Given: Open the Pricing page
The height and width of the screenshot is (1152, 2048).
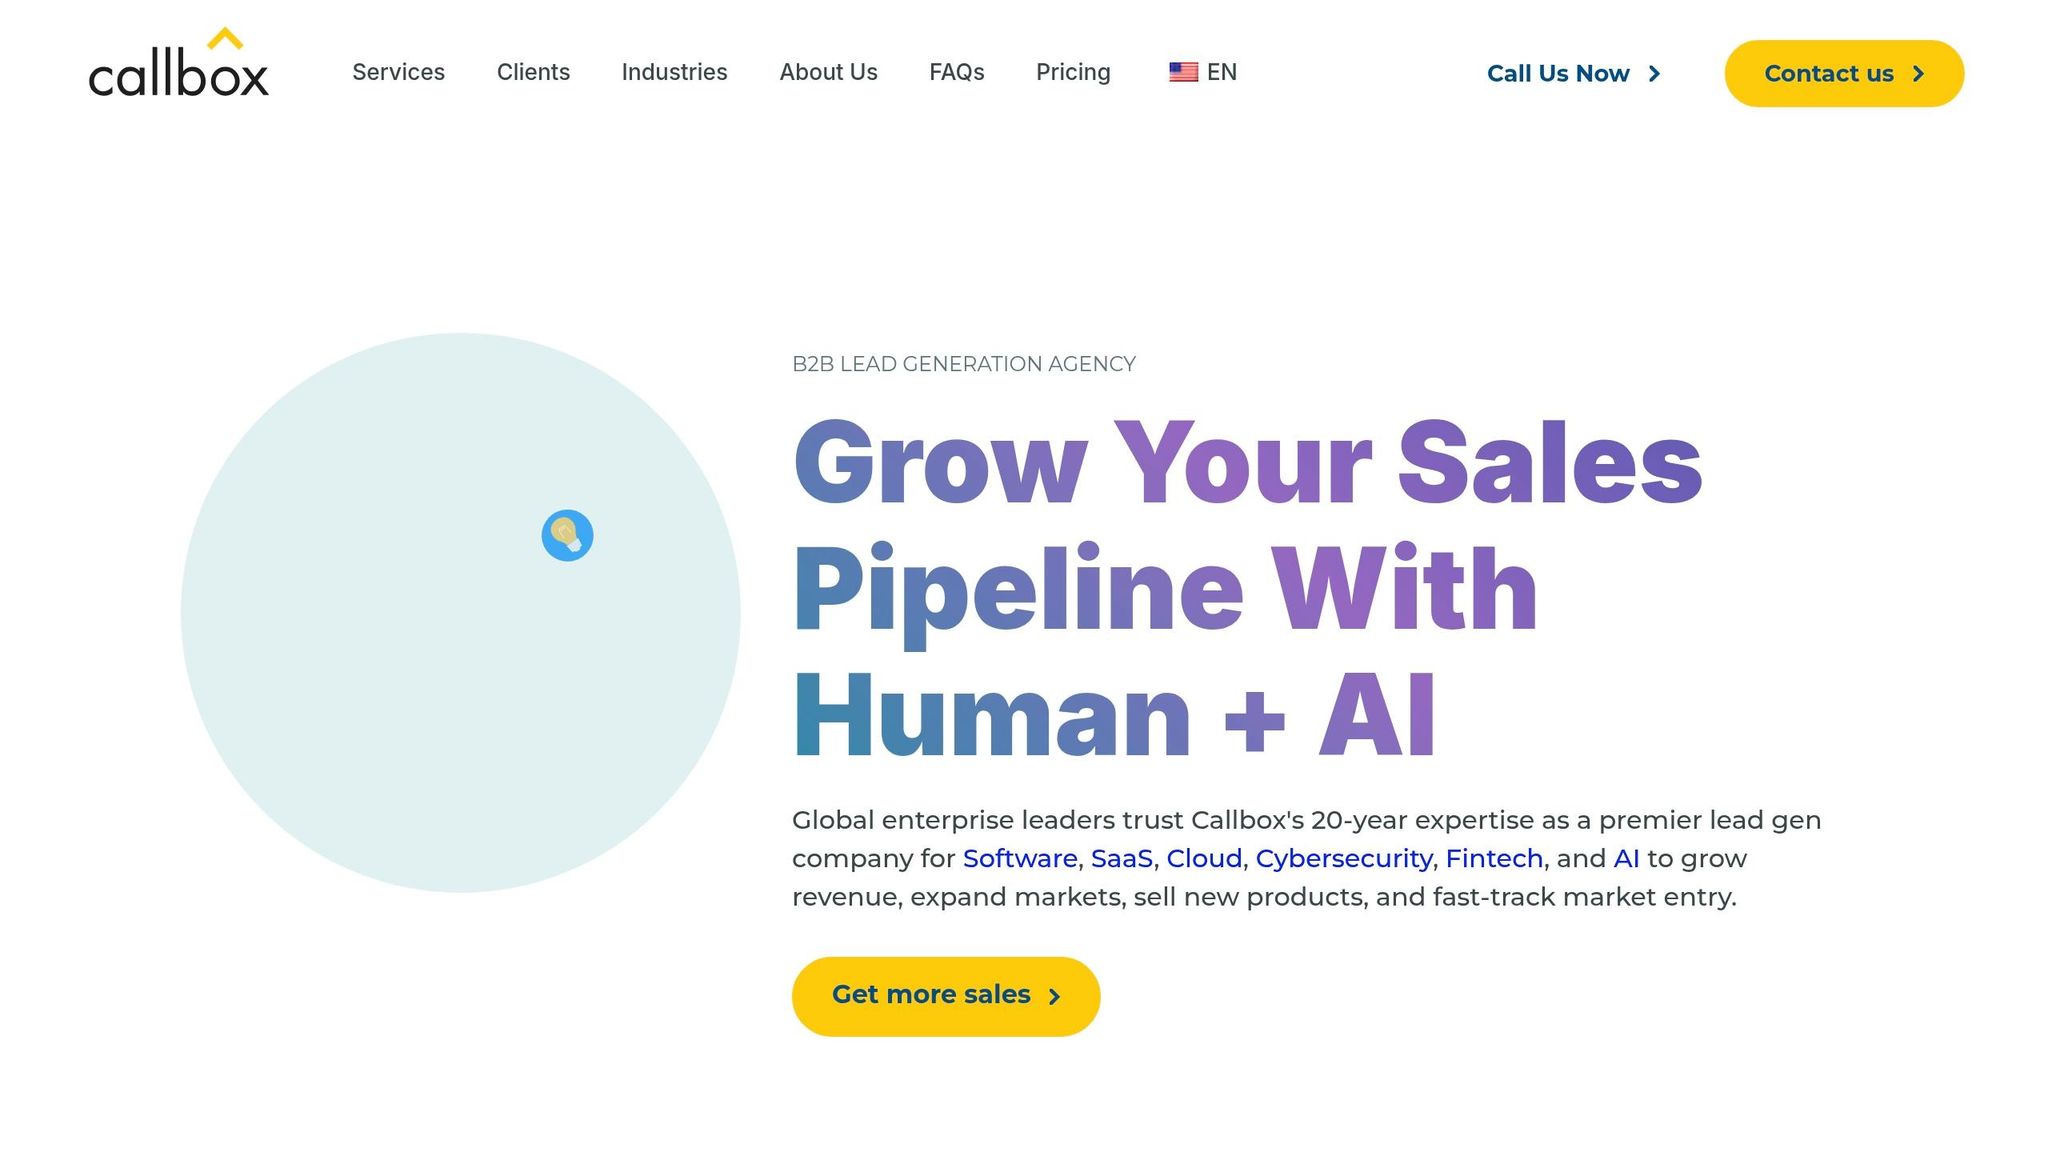Looking at the screenshot, I should pyautogui.click(x=1073, y=72).
